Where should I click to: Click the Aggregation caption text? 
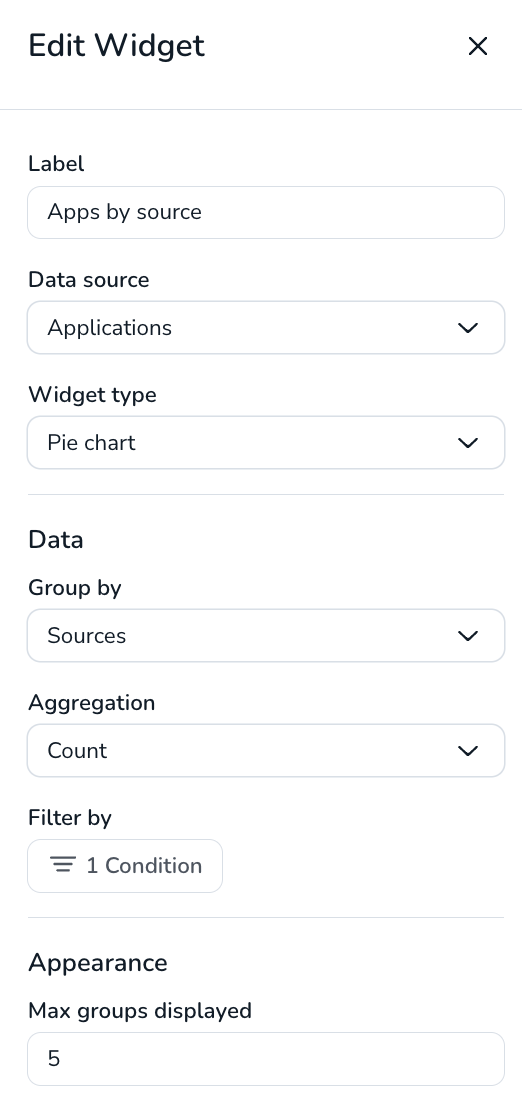[91, 703]
